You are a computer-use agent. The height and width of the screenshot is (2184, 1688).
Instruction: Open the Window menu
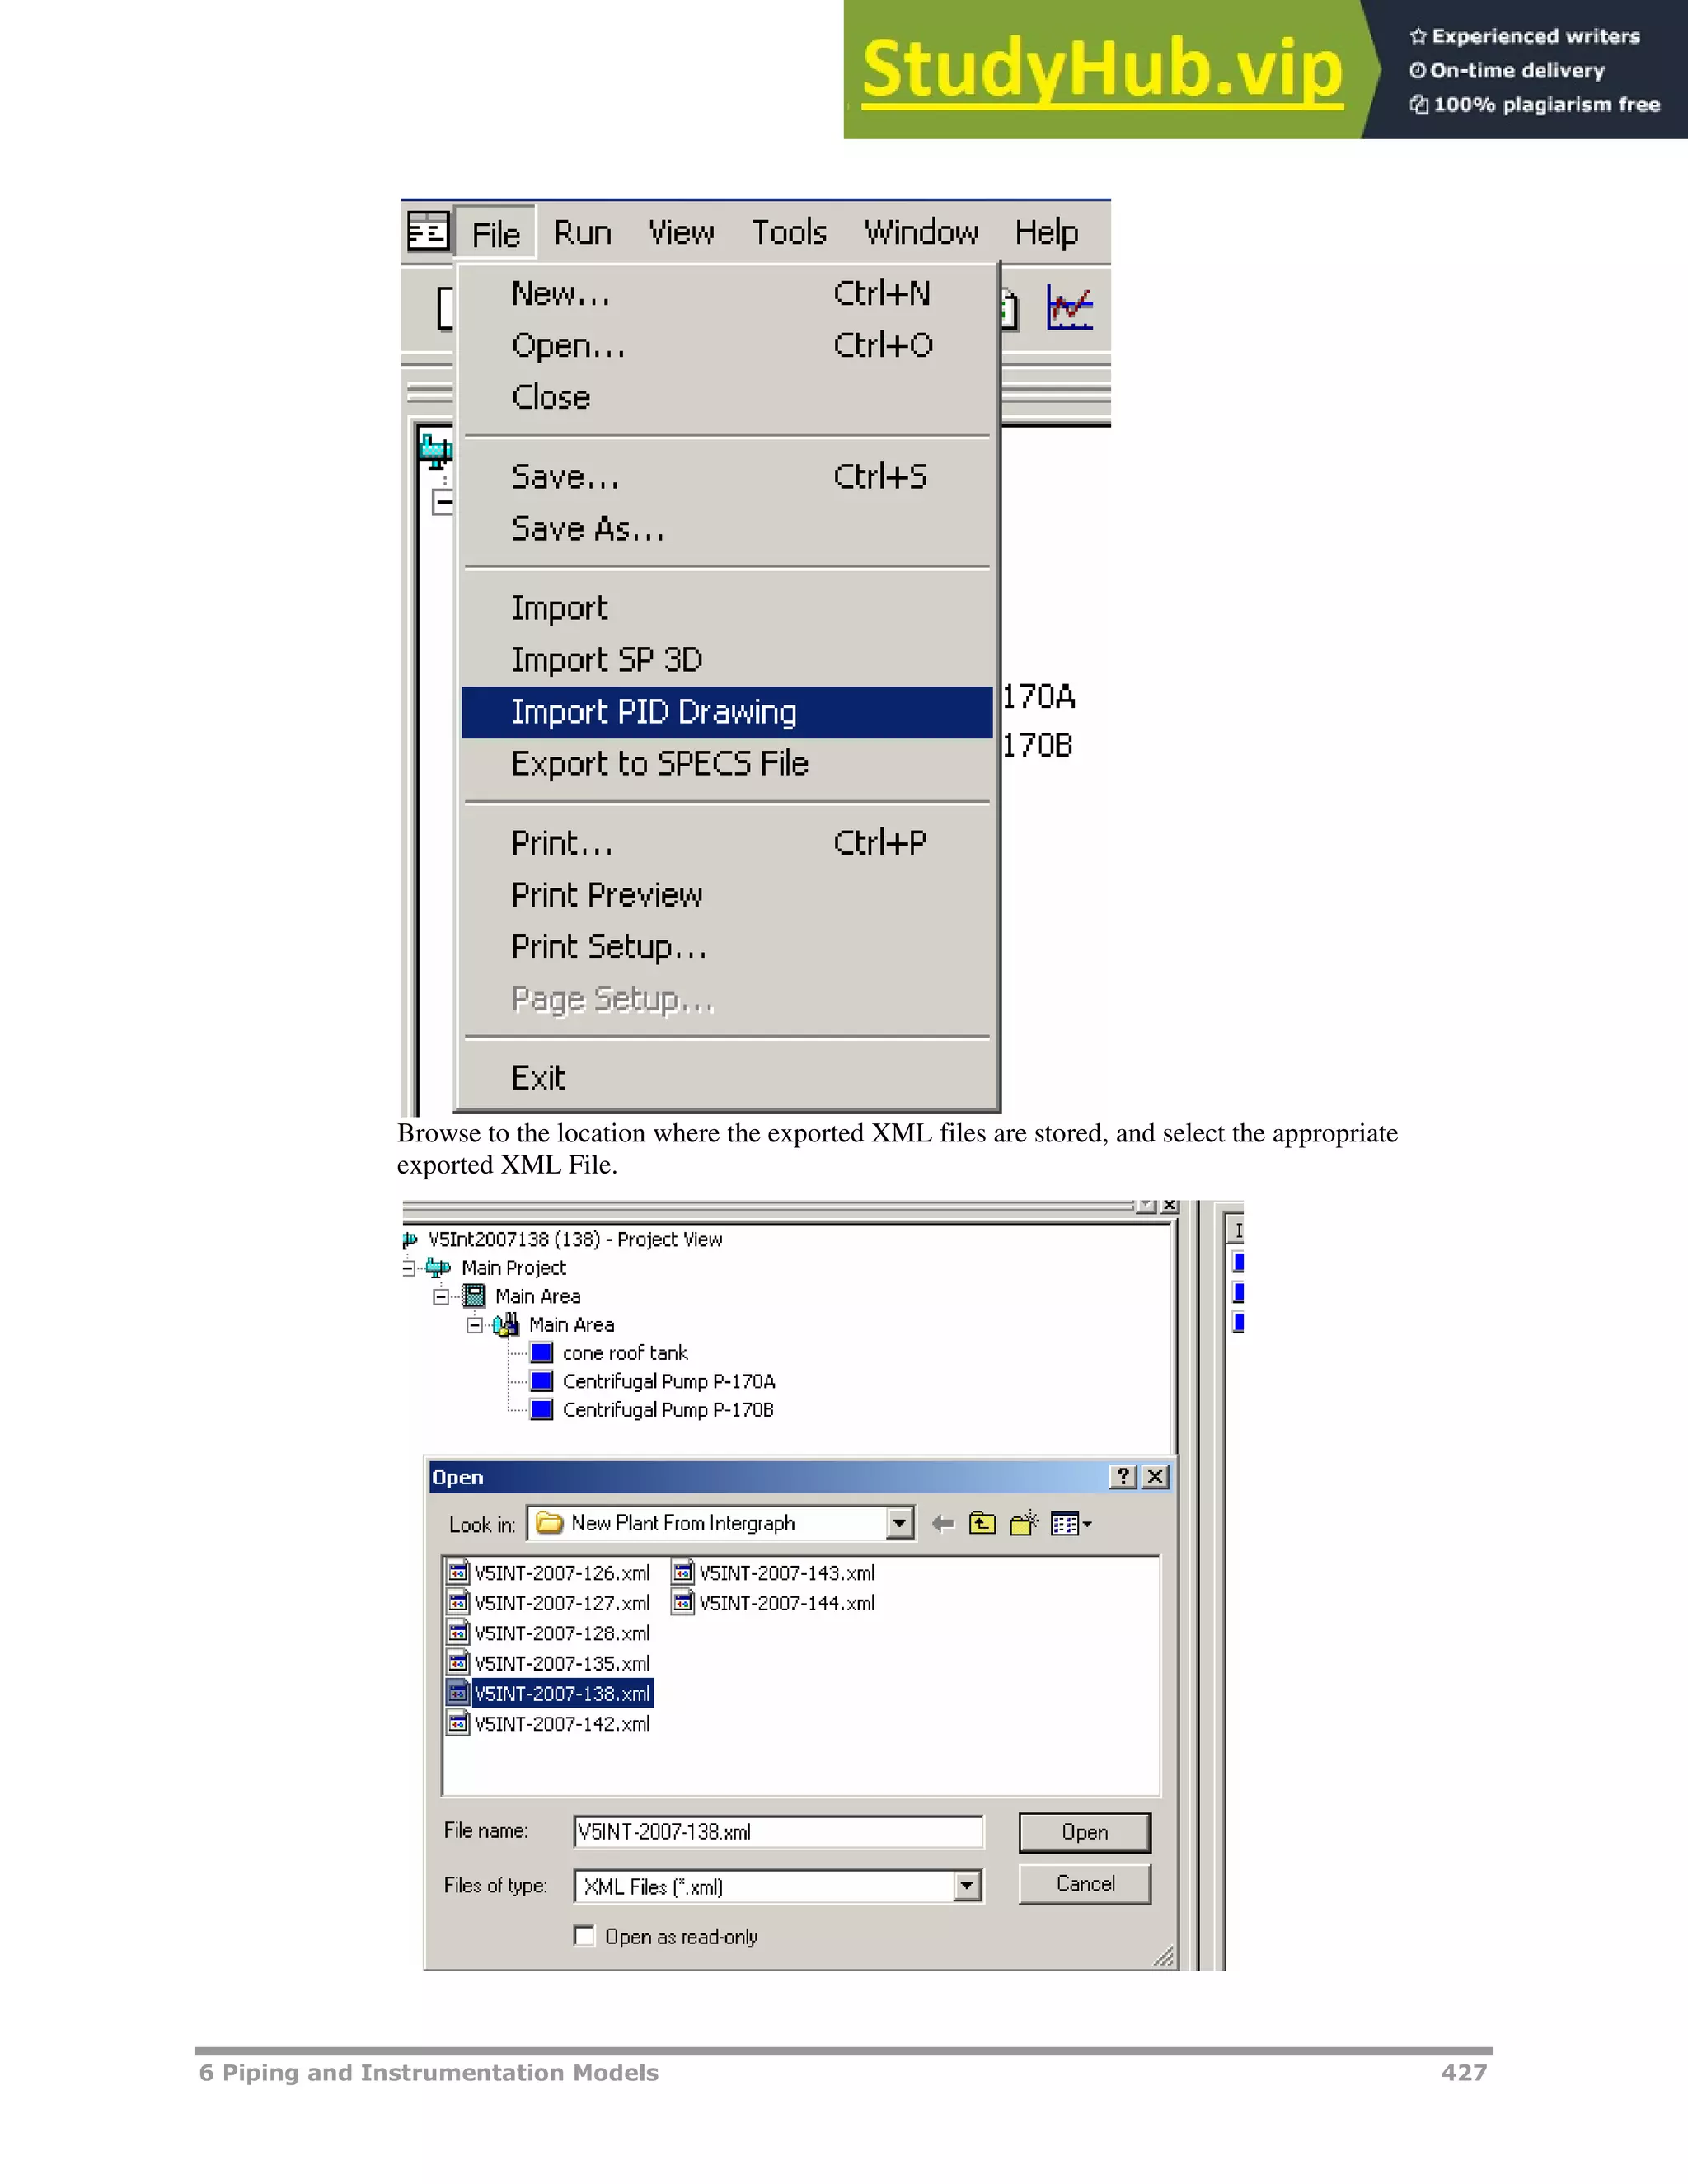click(921, 233)
